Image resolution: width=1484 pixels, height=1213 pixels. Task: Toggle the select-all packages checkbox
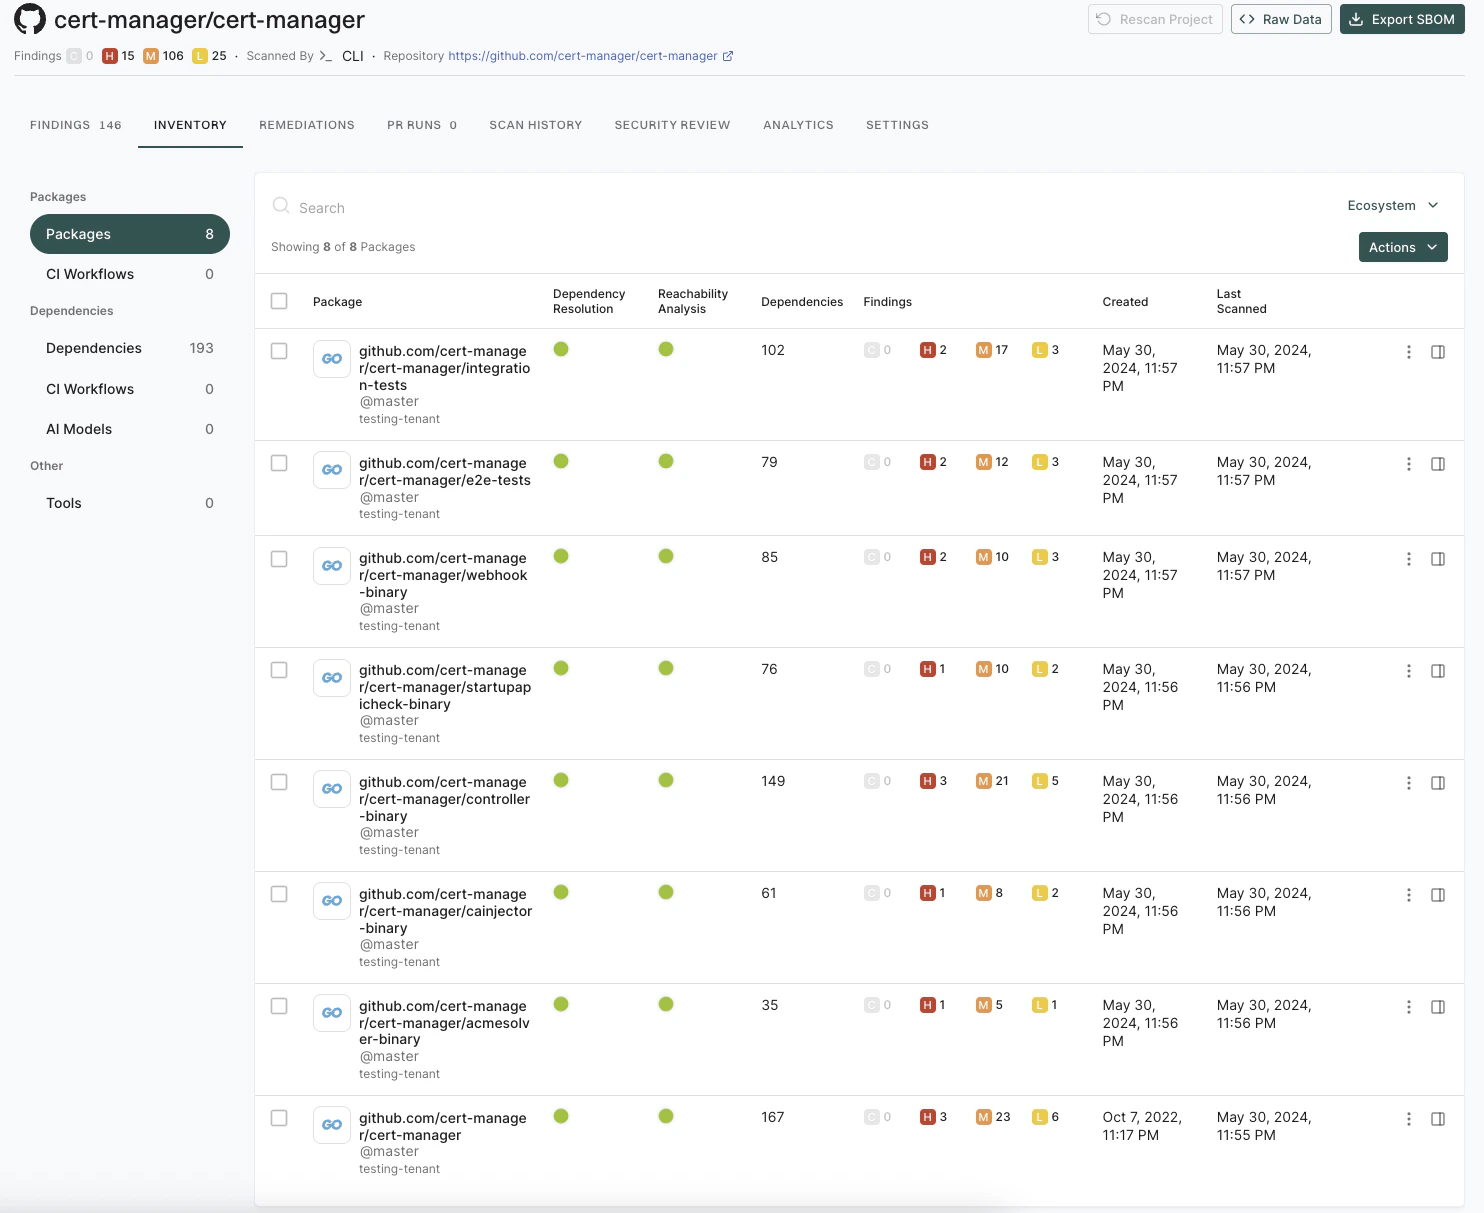tap(279, 301)
